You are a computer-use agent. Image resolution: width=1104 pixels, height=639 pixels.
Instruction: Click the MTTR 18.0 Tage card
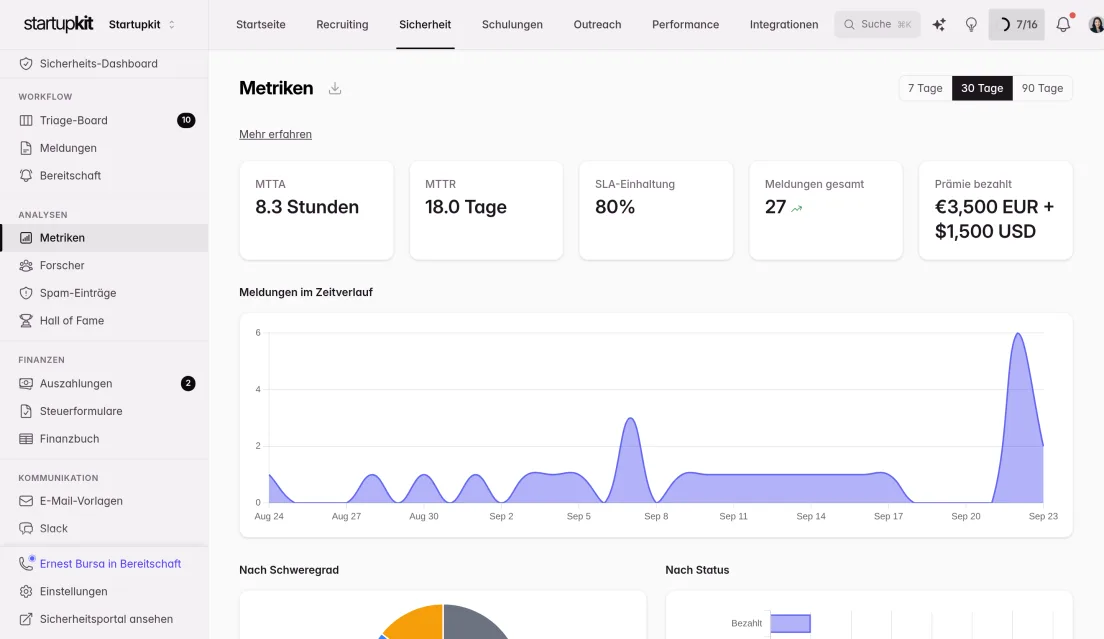click(x=486, y=210)
